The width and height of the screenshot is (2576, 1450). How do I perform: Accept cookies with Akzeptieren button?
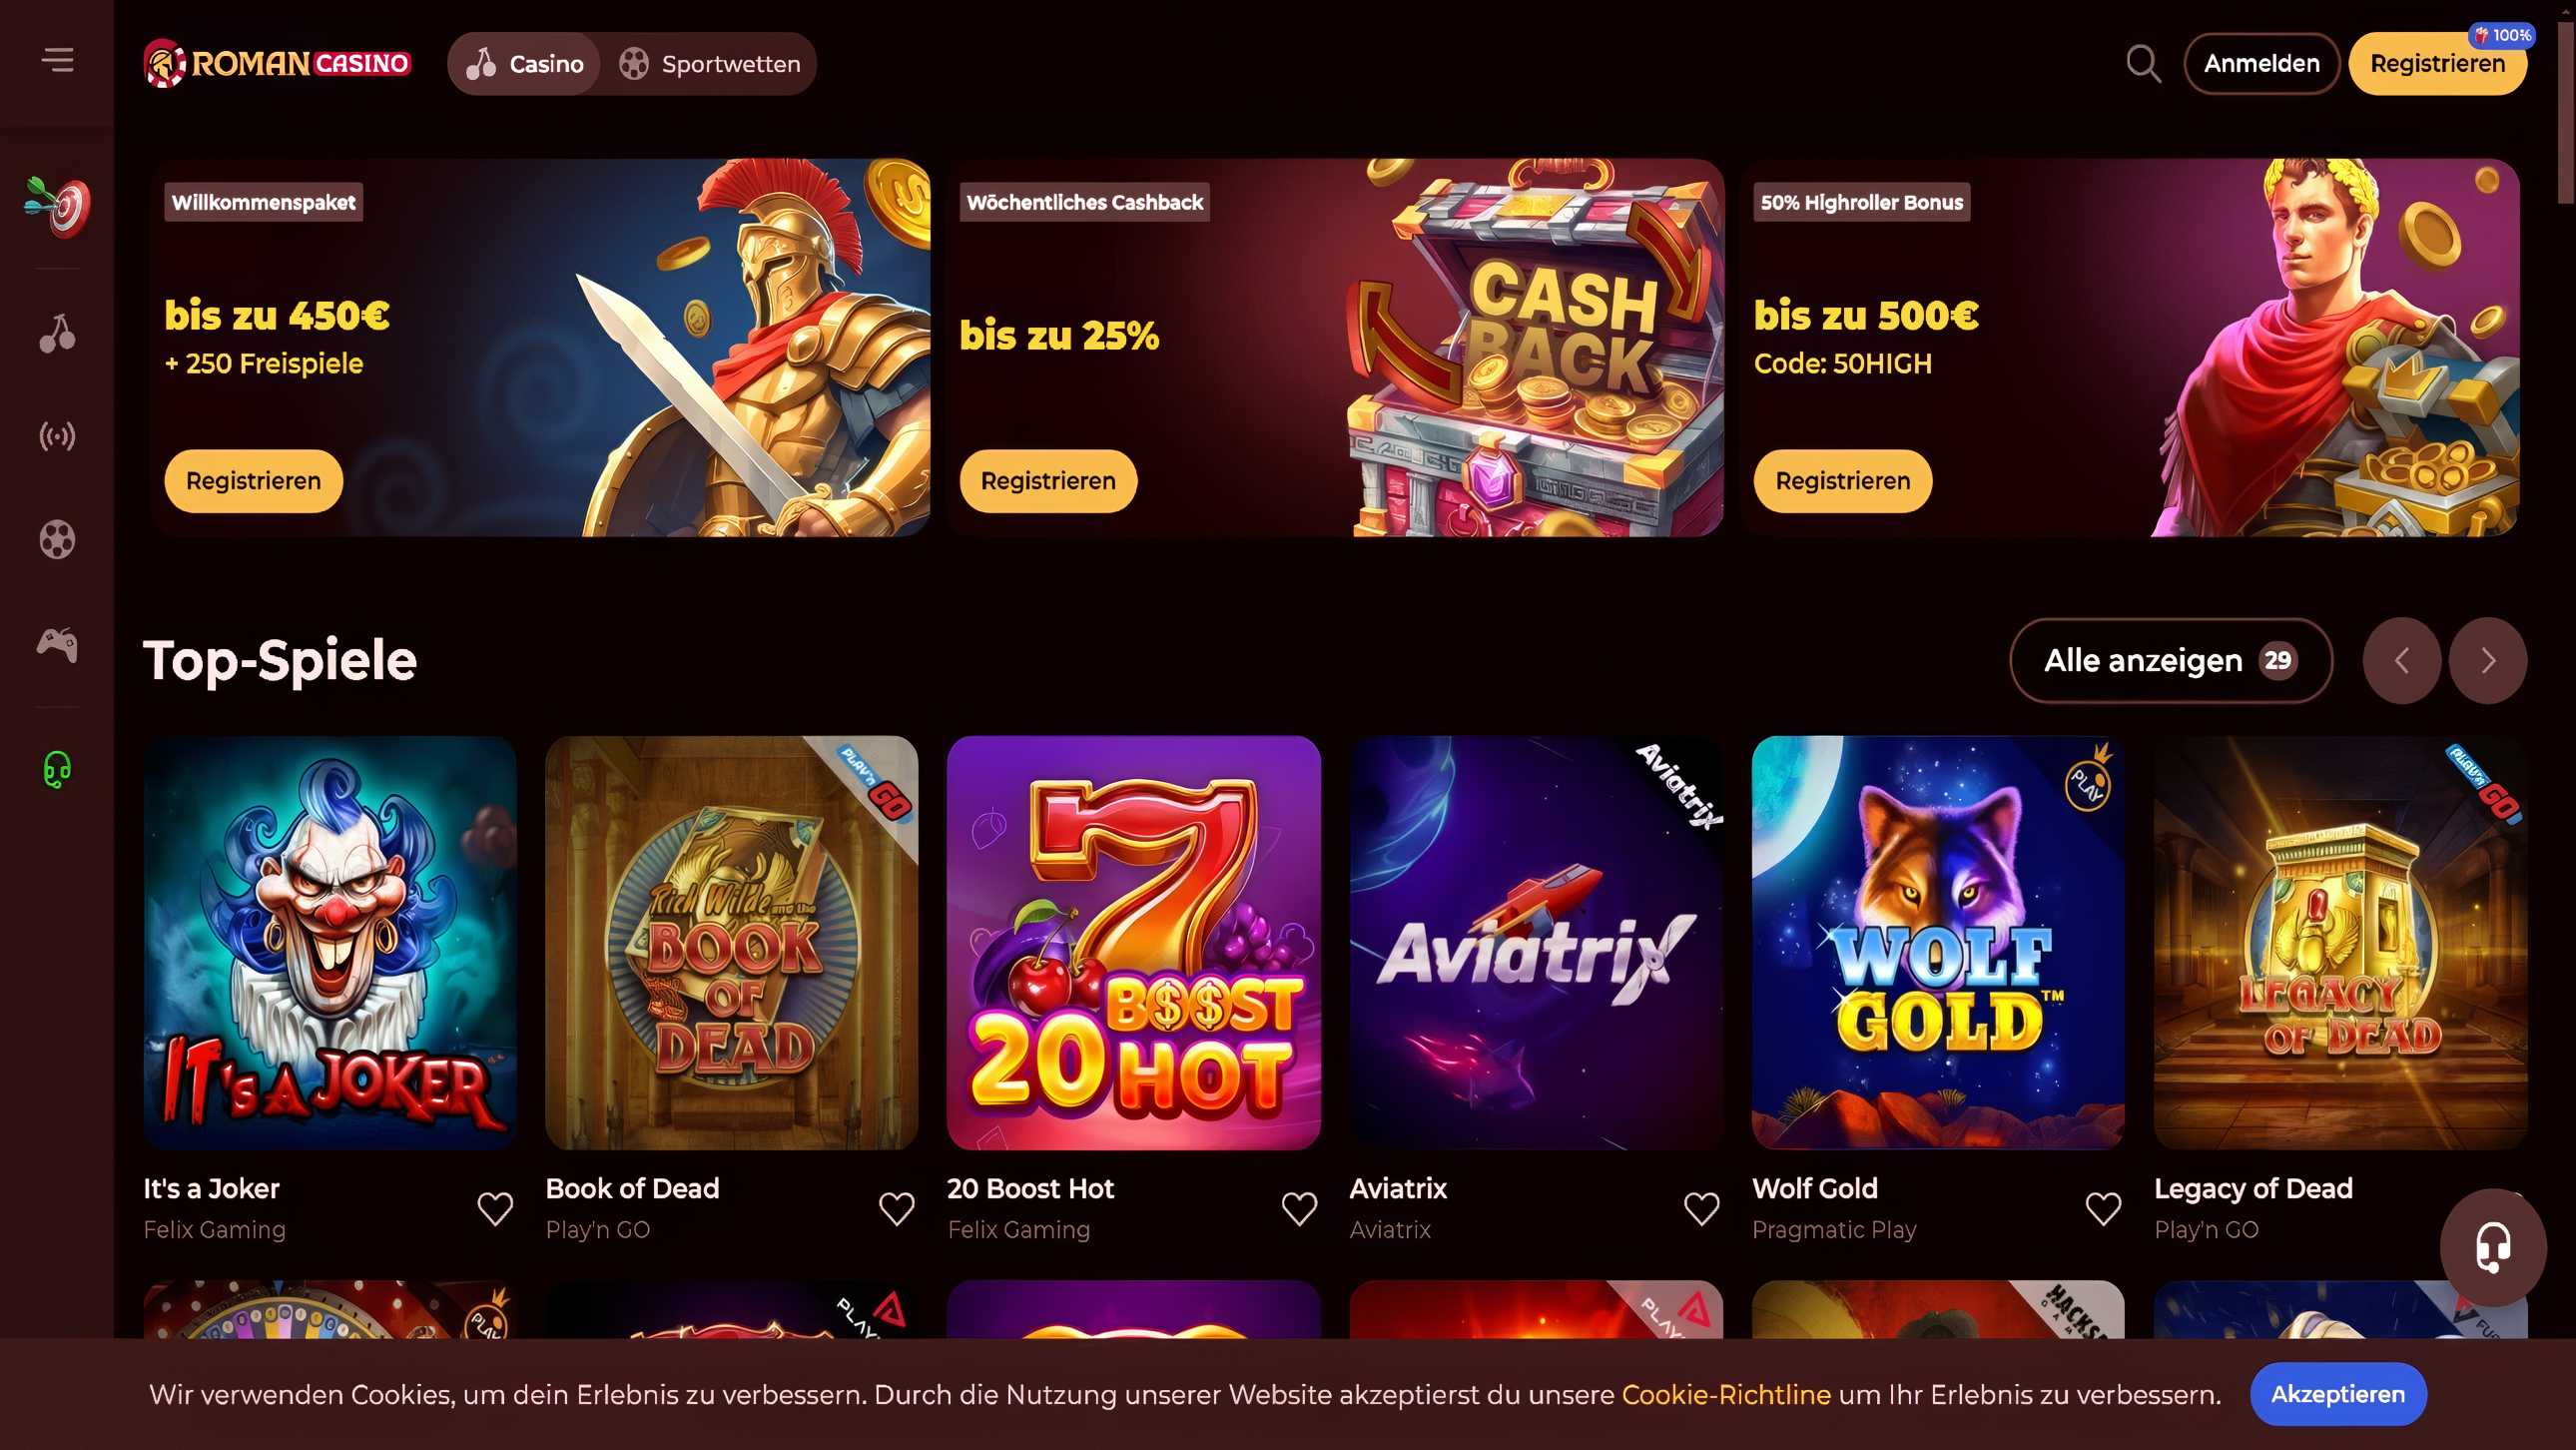click(2338, 1394)
